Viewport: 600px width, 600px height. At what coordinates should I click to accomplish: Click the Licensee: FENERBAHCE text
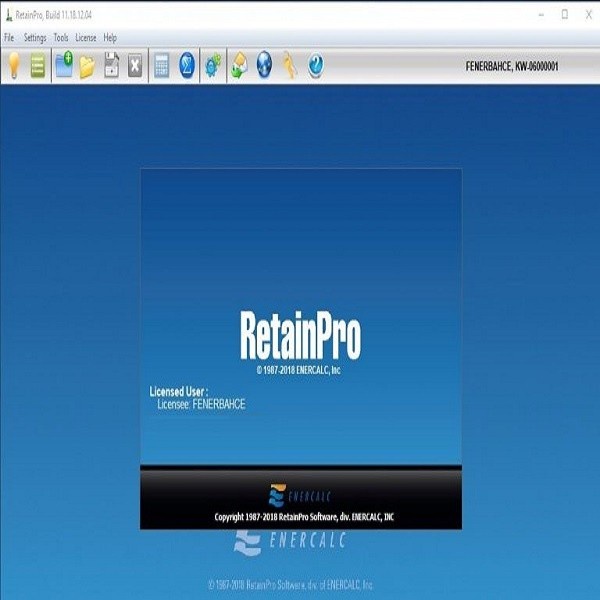point(201,404)
